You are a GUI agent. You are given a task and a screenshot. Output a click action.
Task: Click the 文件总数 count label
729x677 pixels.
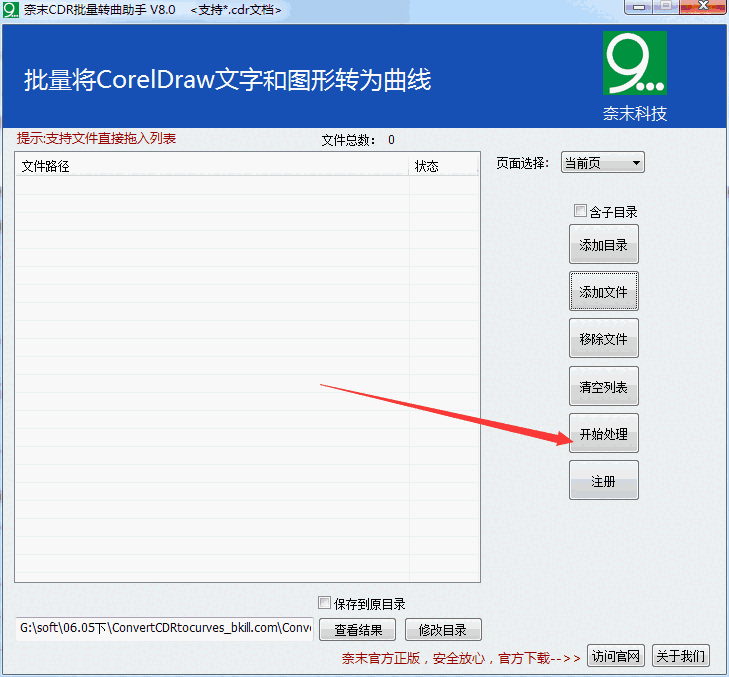pyautogui.click(x=358, y=140)
